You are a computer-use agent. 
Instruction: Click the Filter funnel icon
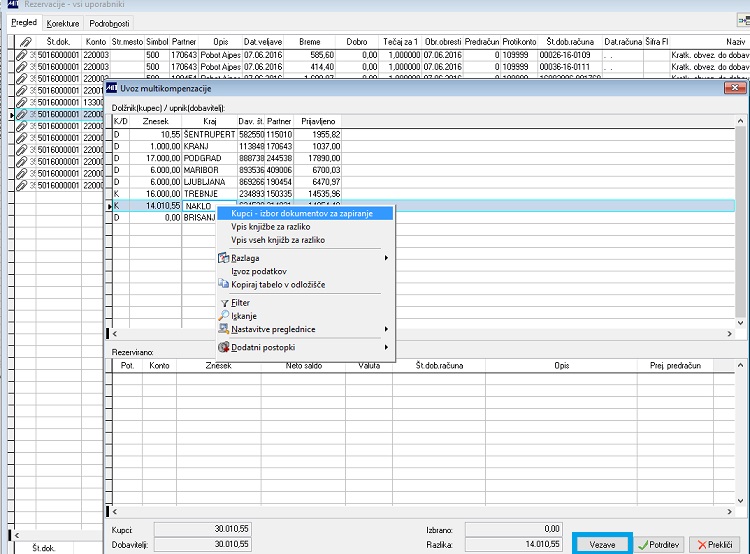(x=224, y=303)
